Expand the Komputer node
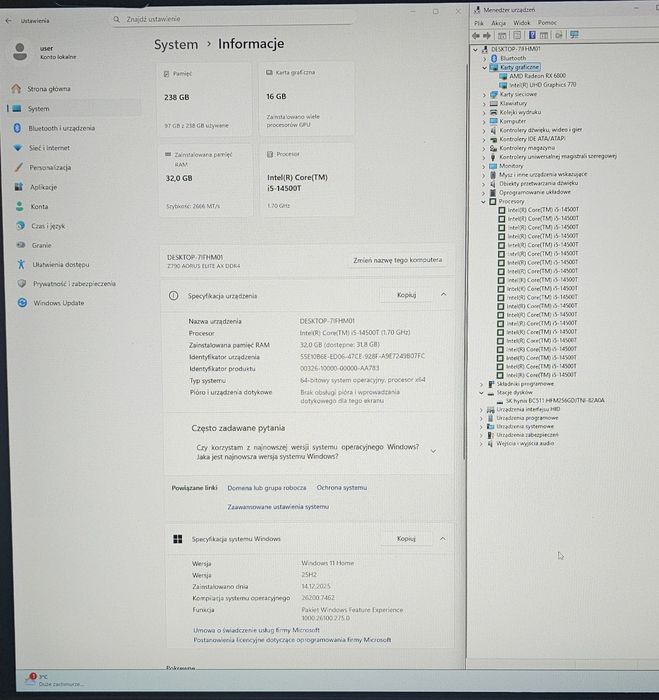Image resolution: width=659 pixels, height=700 pixels. [x=484, y=121]
